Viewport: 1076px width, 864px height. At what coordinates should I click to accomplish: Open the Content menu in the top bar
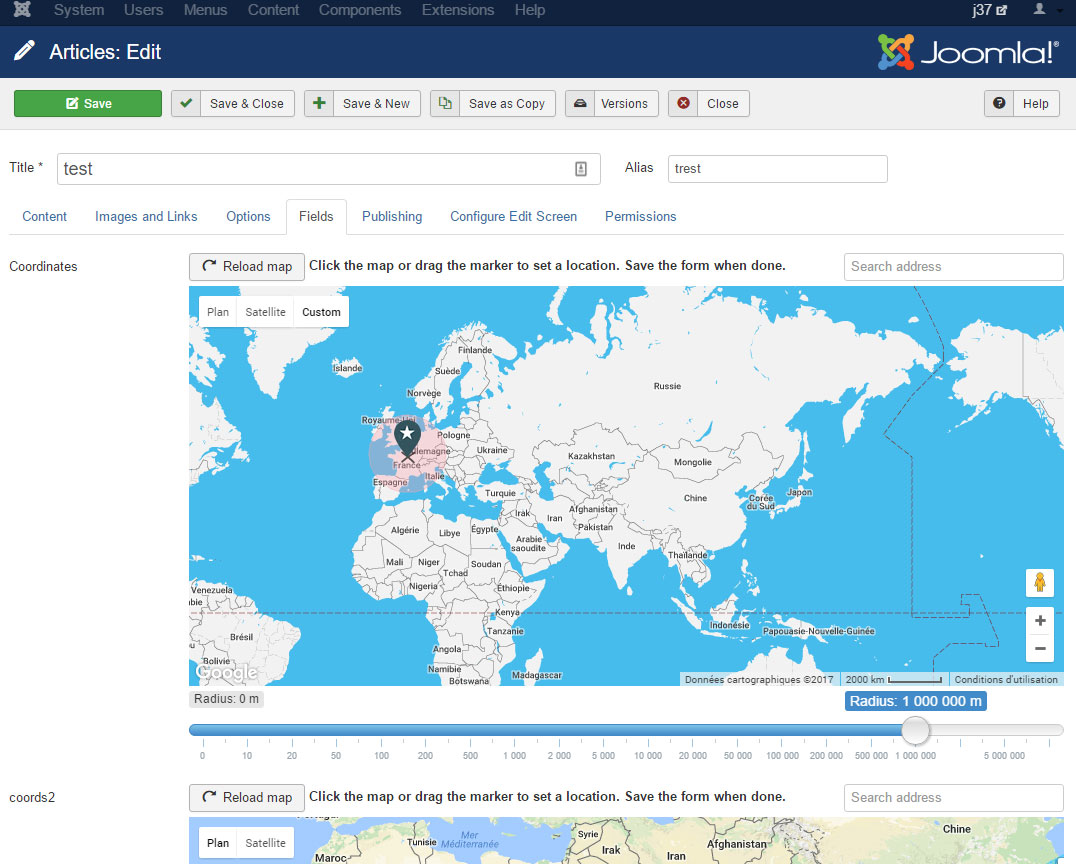tap(273, 10)
